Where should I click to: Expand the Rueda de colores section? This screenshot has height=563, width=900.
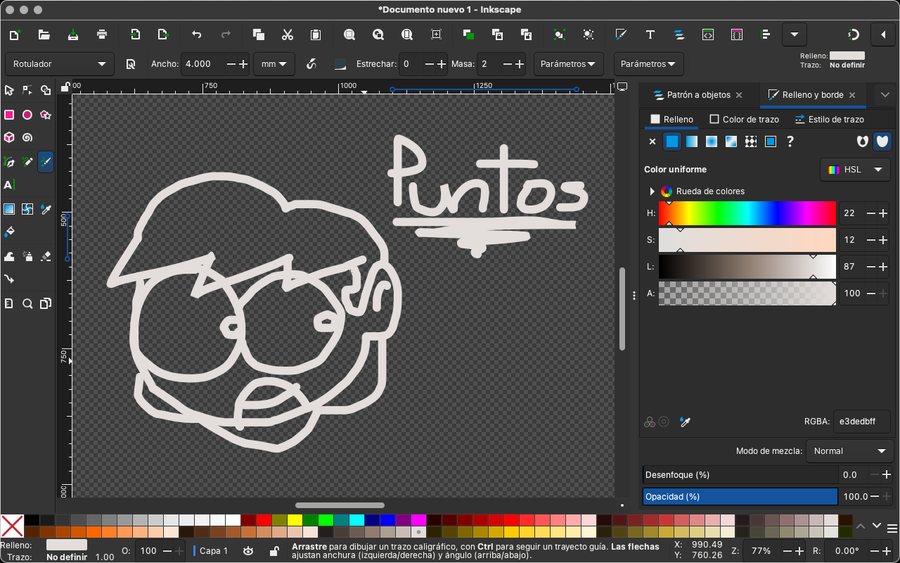tap(651, 191)
